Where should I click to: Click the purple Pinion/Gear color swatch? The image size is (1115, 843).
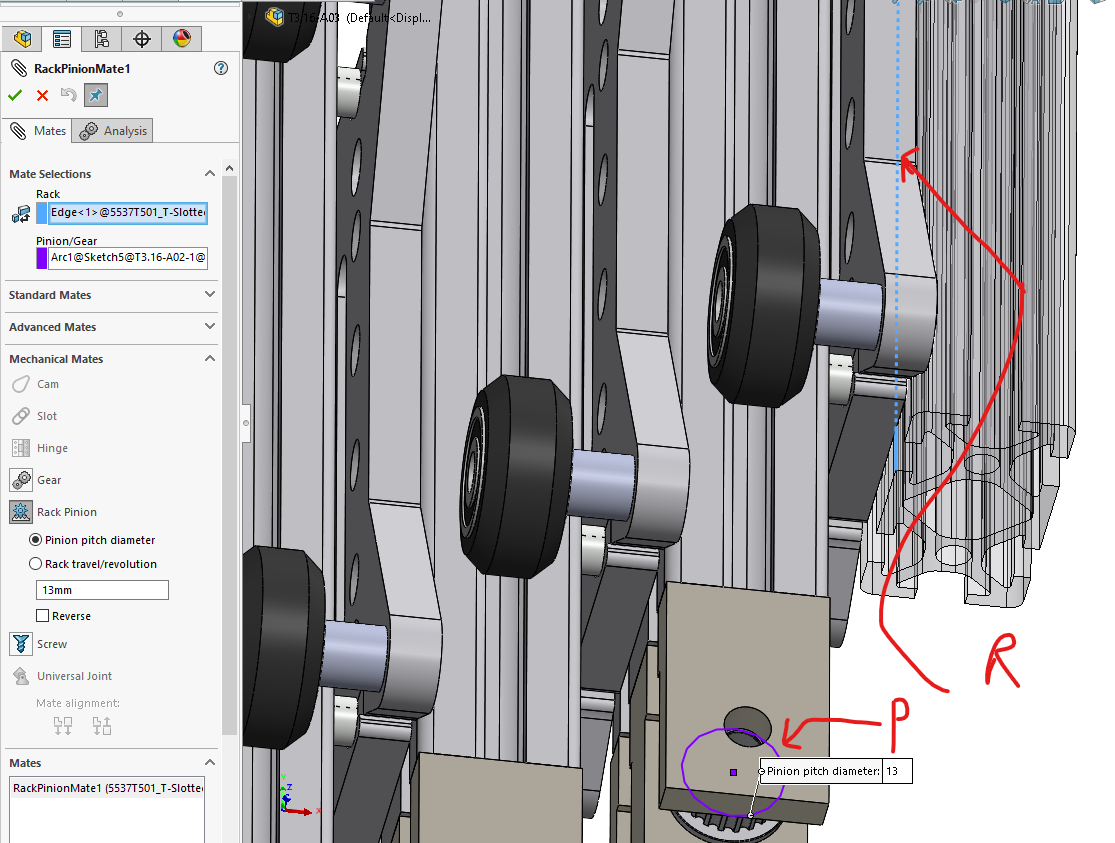42,258
